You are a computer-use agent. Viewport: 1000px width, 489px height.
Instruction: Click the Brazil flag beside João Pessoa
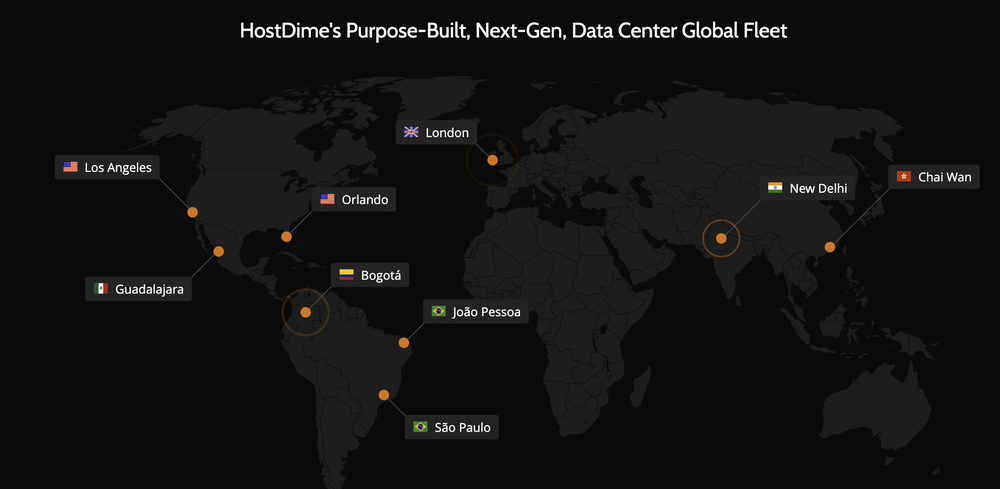click(438, 311)
